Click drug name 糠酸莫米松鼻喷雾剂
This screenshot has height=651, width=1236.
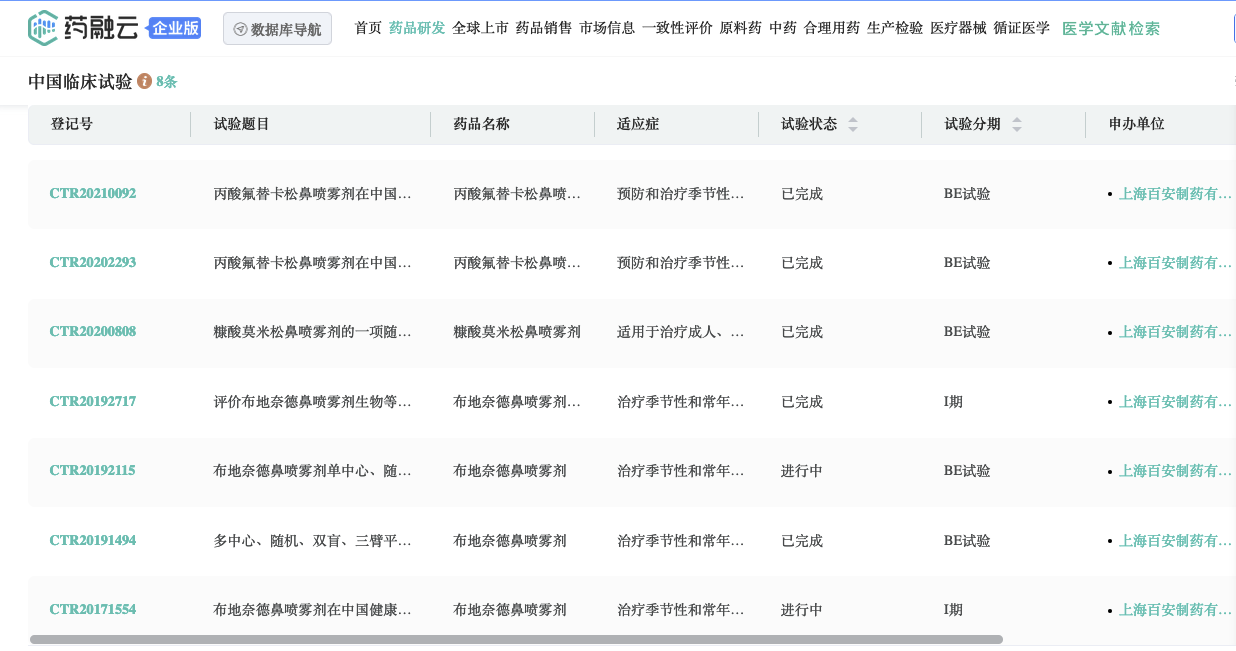click(x=517, y=332)
